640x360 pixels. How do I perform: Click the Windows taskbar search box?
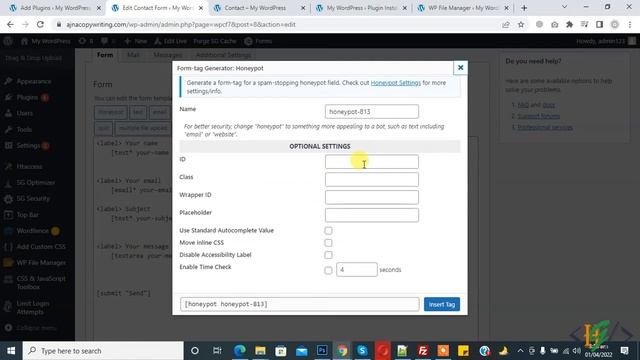coord(103,351)
